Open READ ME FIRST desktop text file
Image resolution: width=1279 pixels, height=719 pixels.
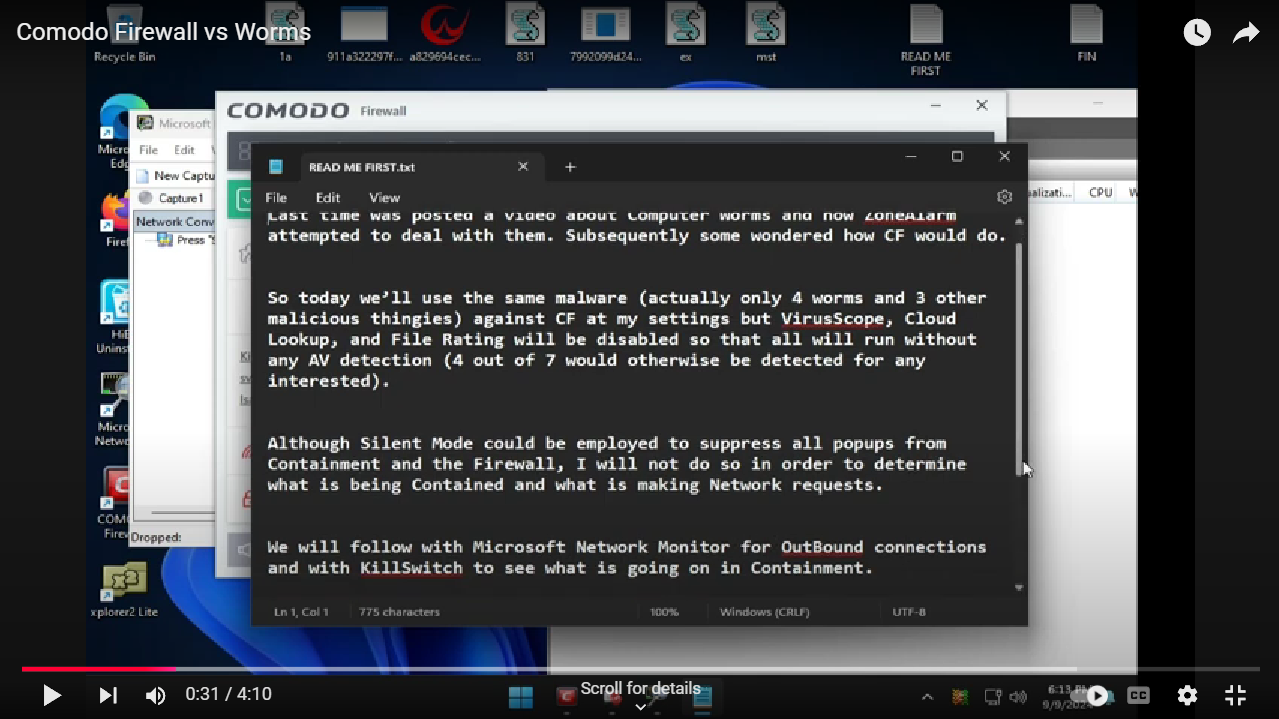[926, 40]
